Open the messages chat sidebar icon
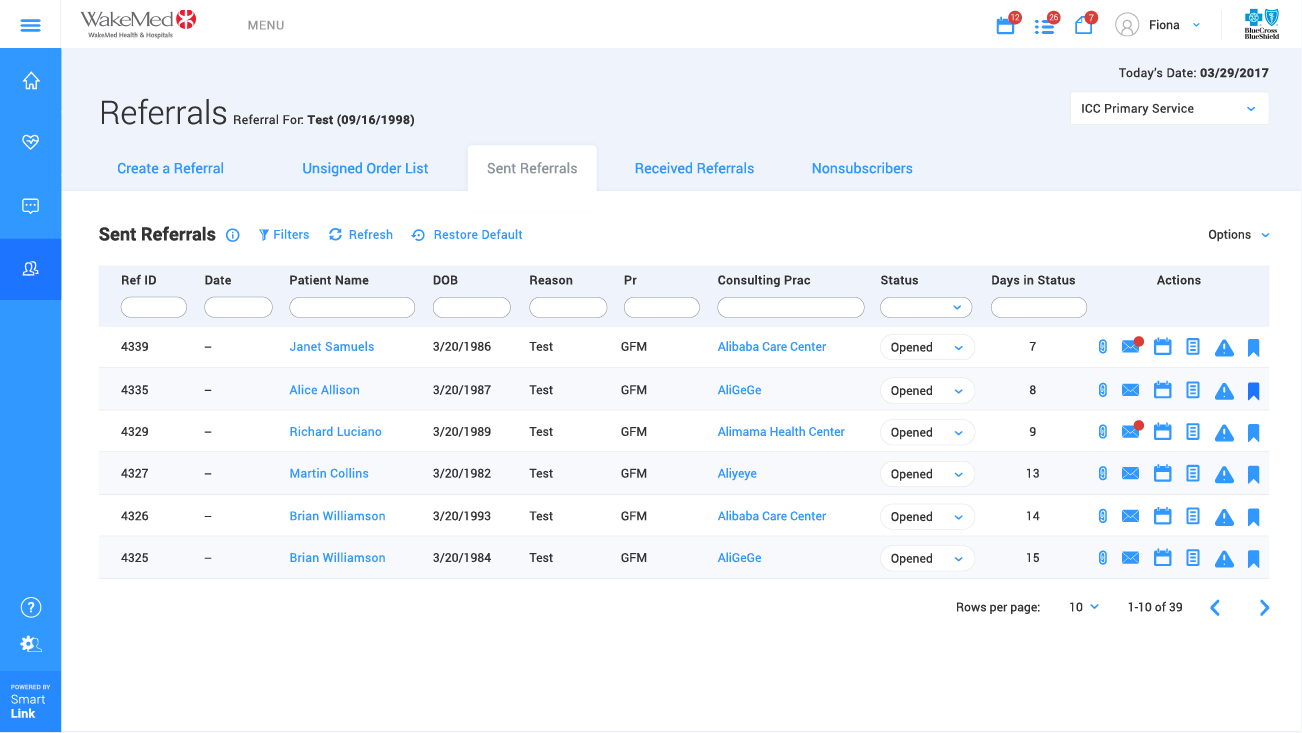Image resolution: width=1302 pixels, height=733 pixels. pyautogui.click(x=31, y=206)
